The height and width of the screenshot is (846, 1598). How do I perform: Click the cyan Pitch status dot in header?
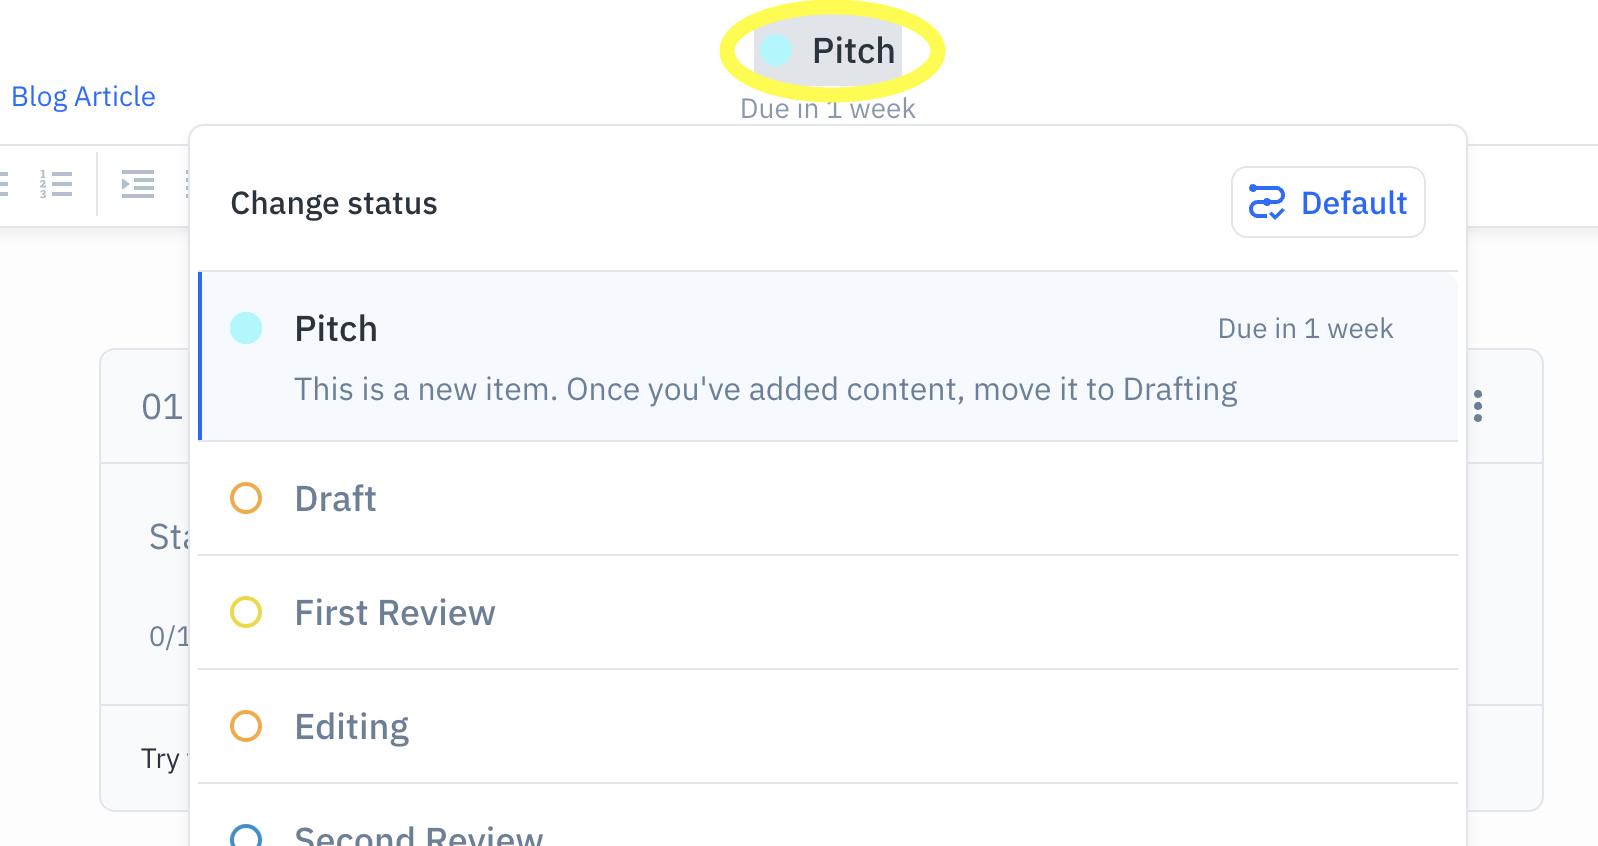click(776, 50)
